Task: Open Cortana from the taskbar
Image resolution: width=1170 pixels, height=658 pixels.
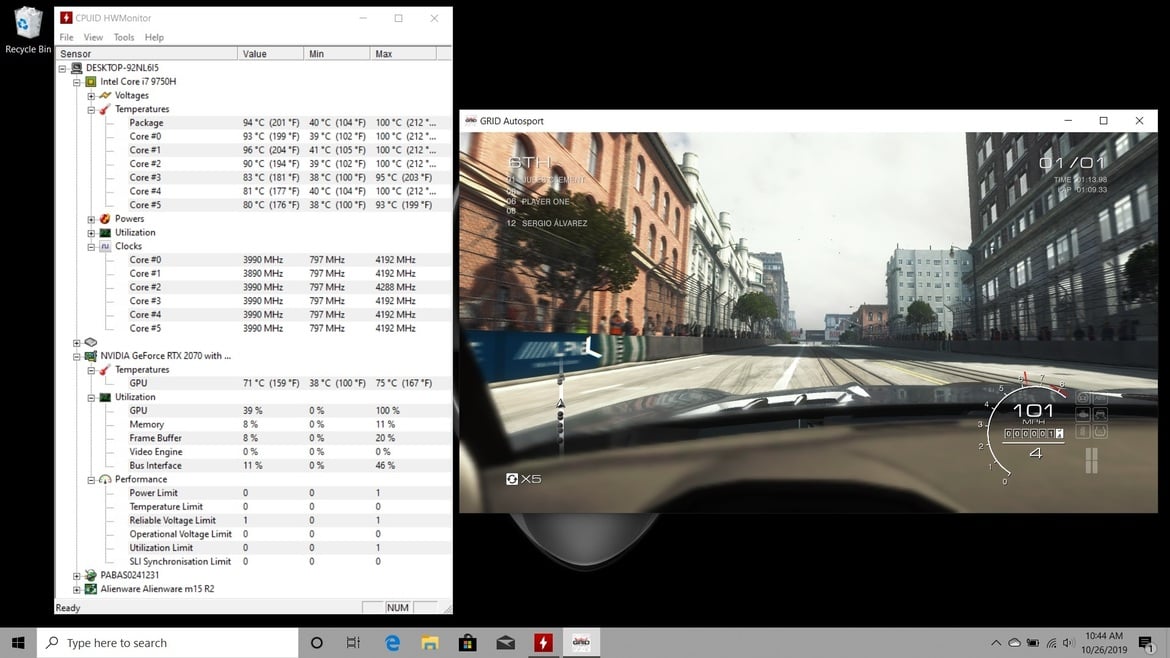Action: tap(316, 642)
